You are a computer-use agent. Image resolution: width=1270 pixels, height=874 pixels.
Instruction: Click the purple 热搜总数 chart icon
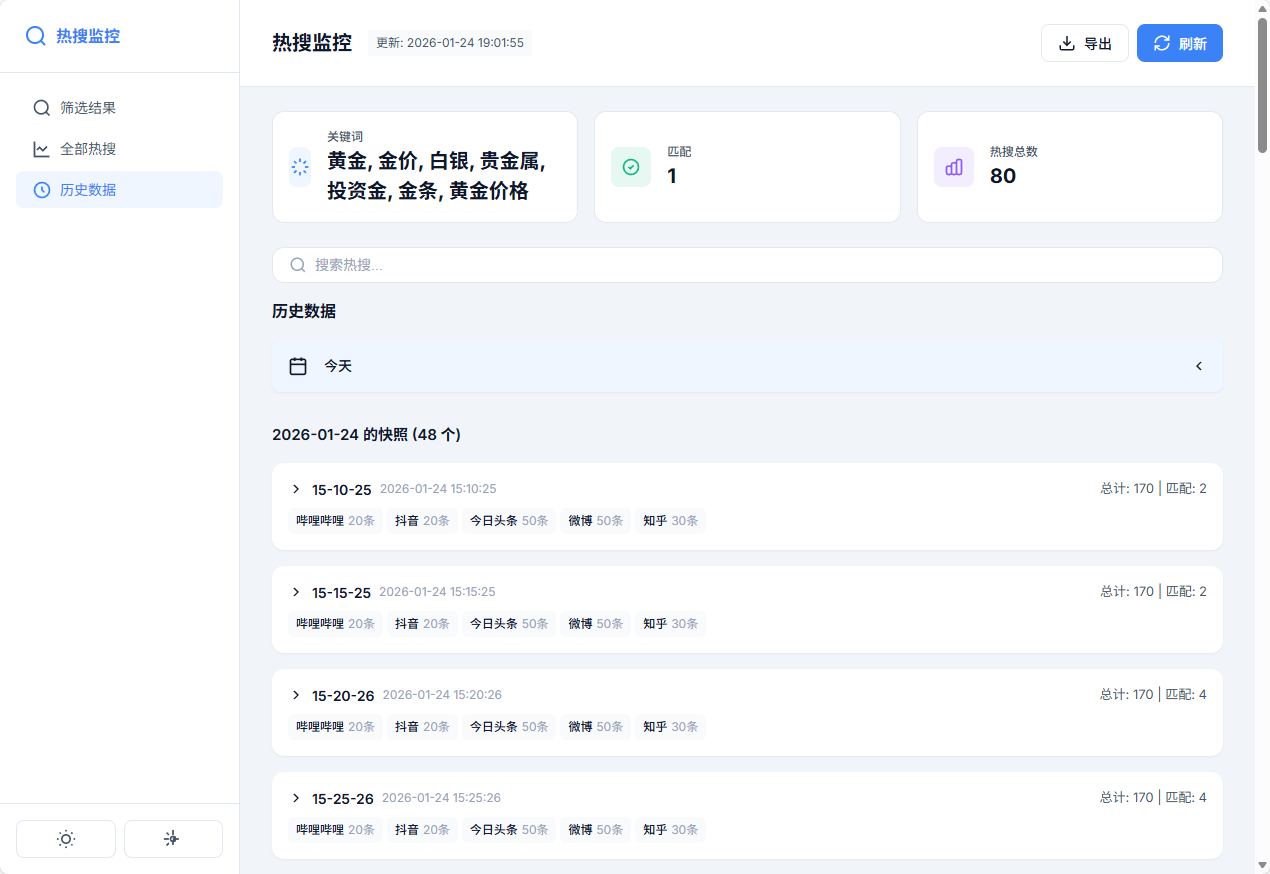point(953,167)
